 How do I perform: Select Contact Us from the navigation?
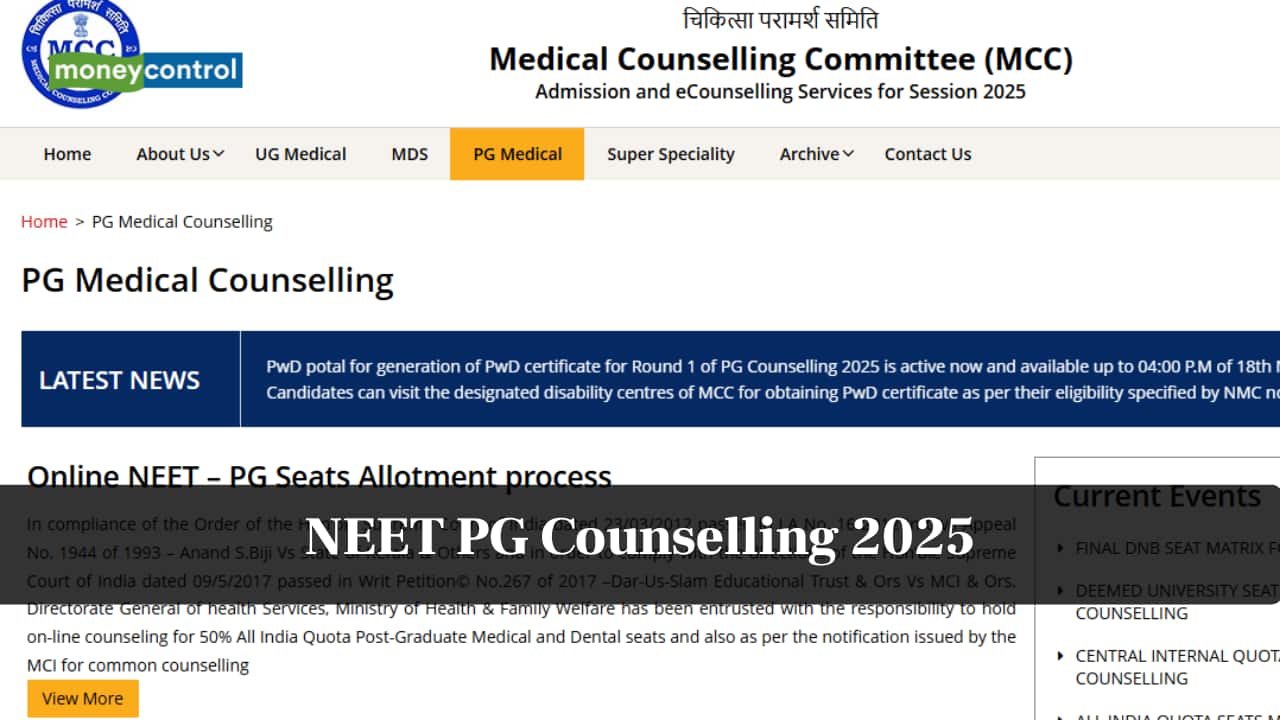click(928, 154)
